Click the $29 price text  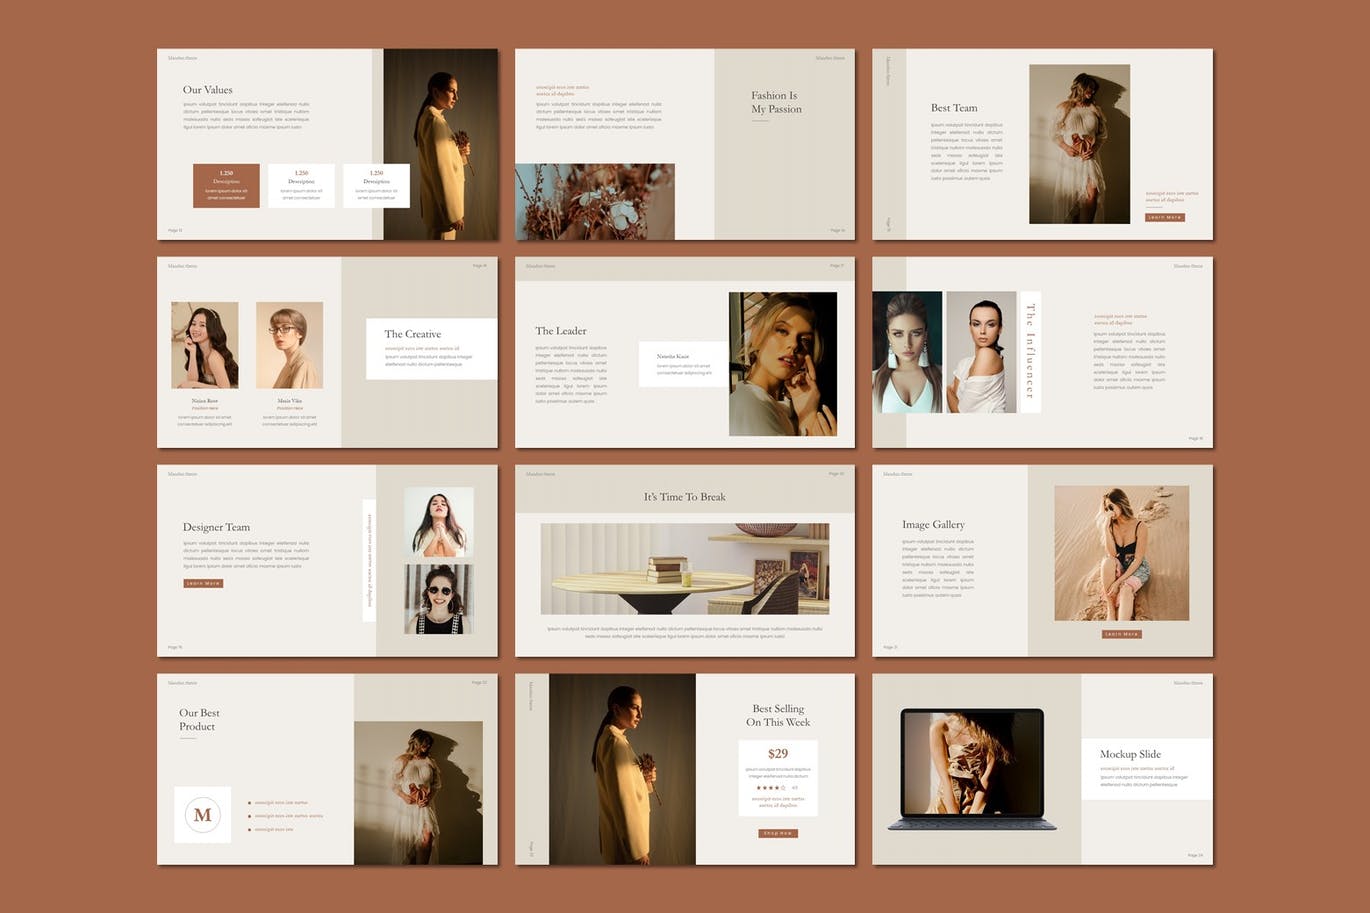[778, 754]
